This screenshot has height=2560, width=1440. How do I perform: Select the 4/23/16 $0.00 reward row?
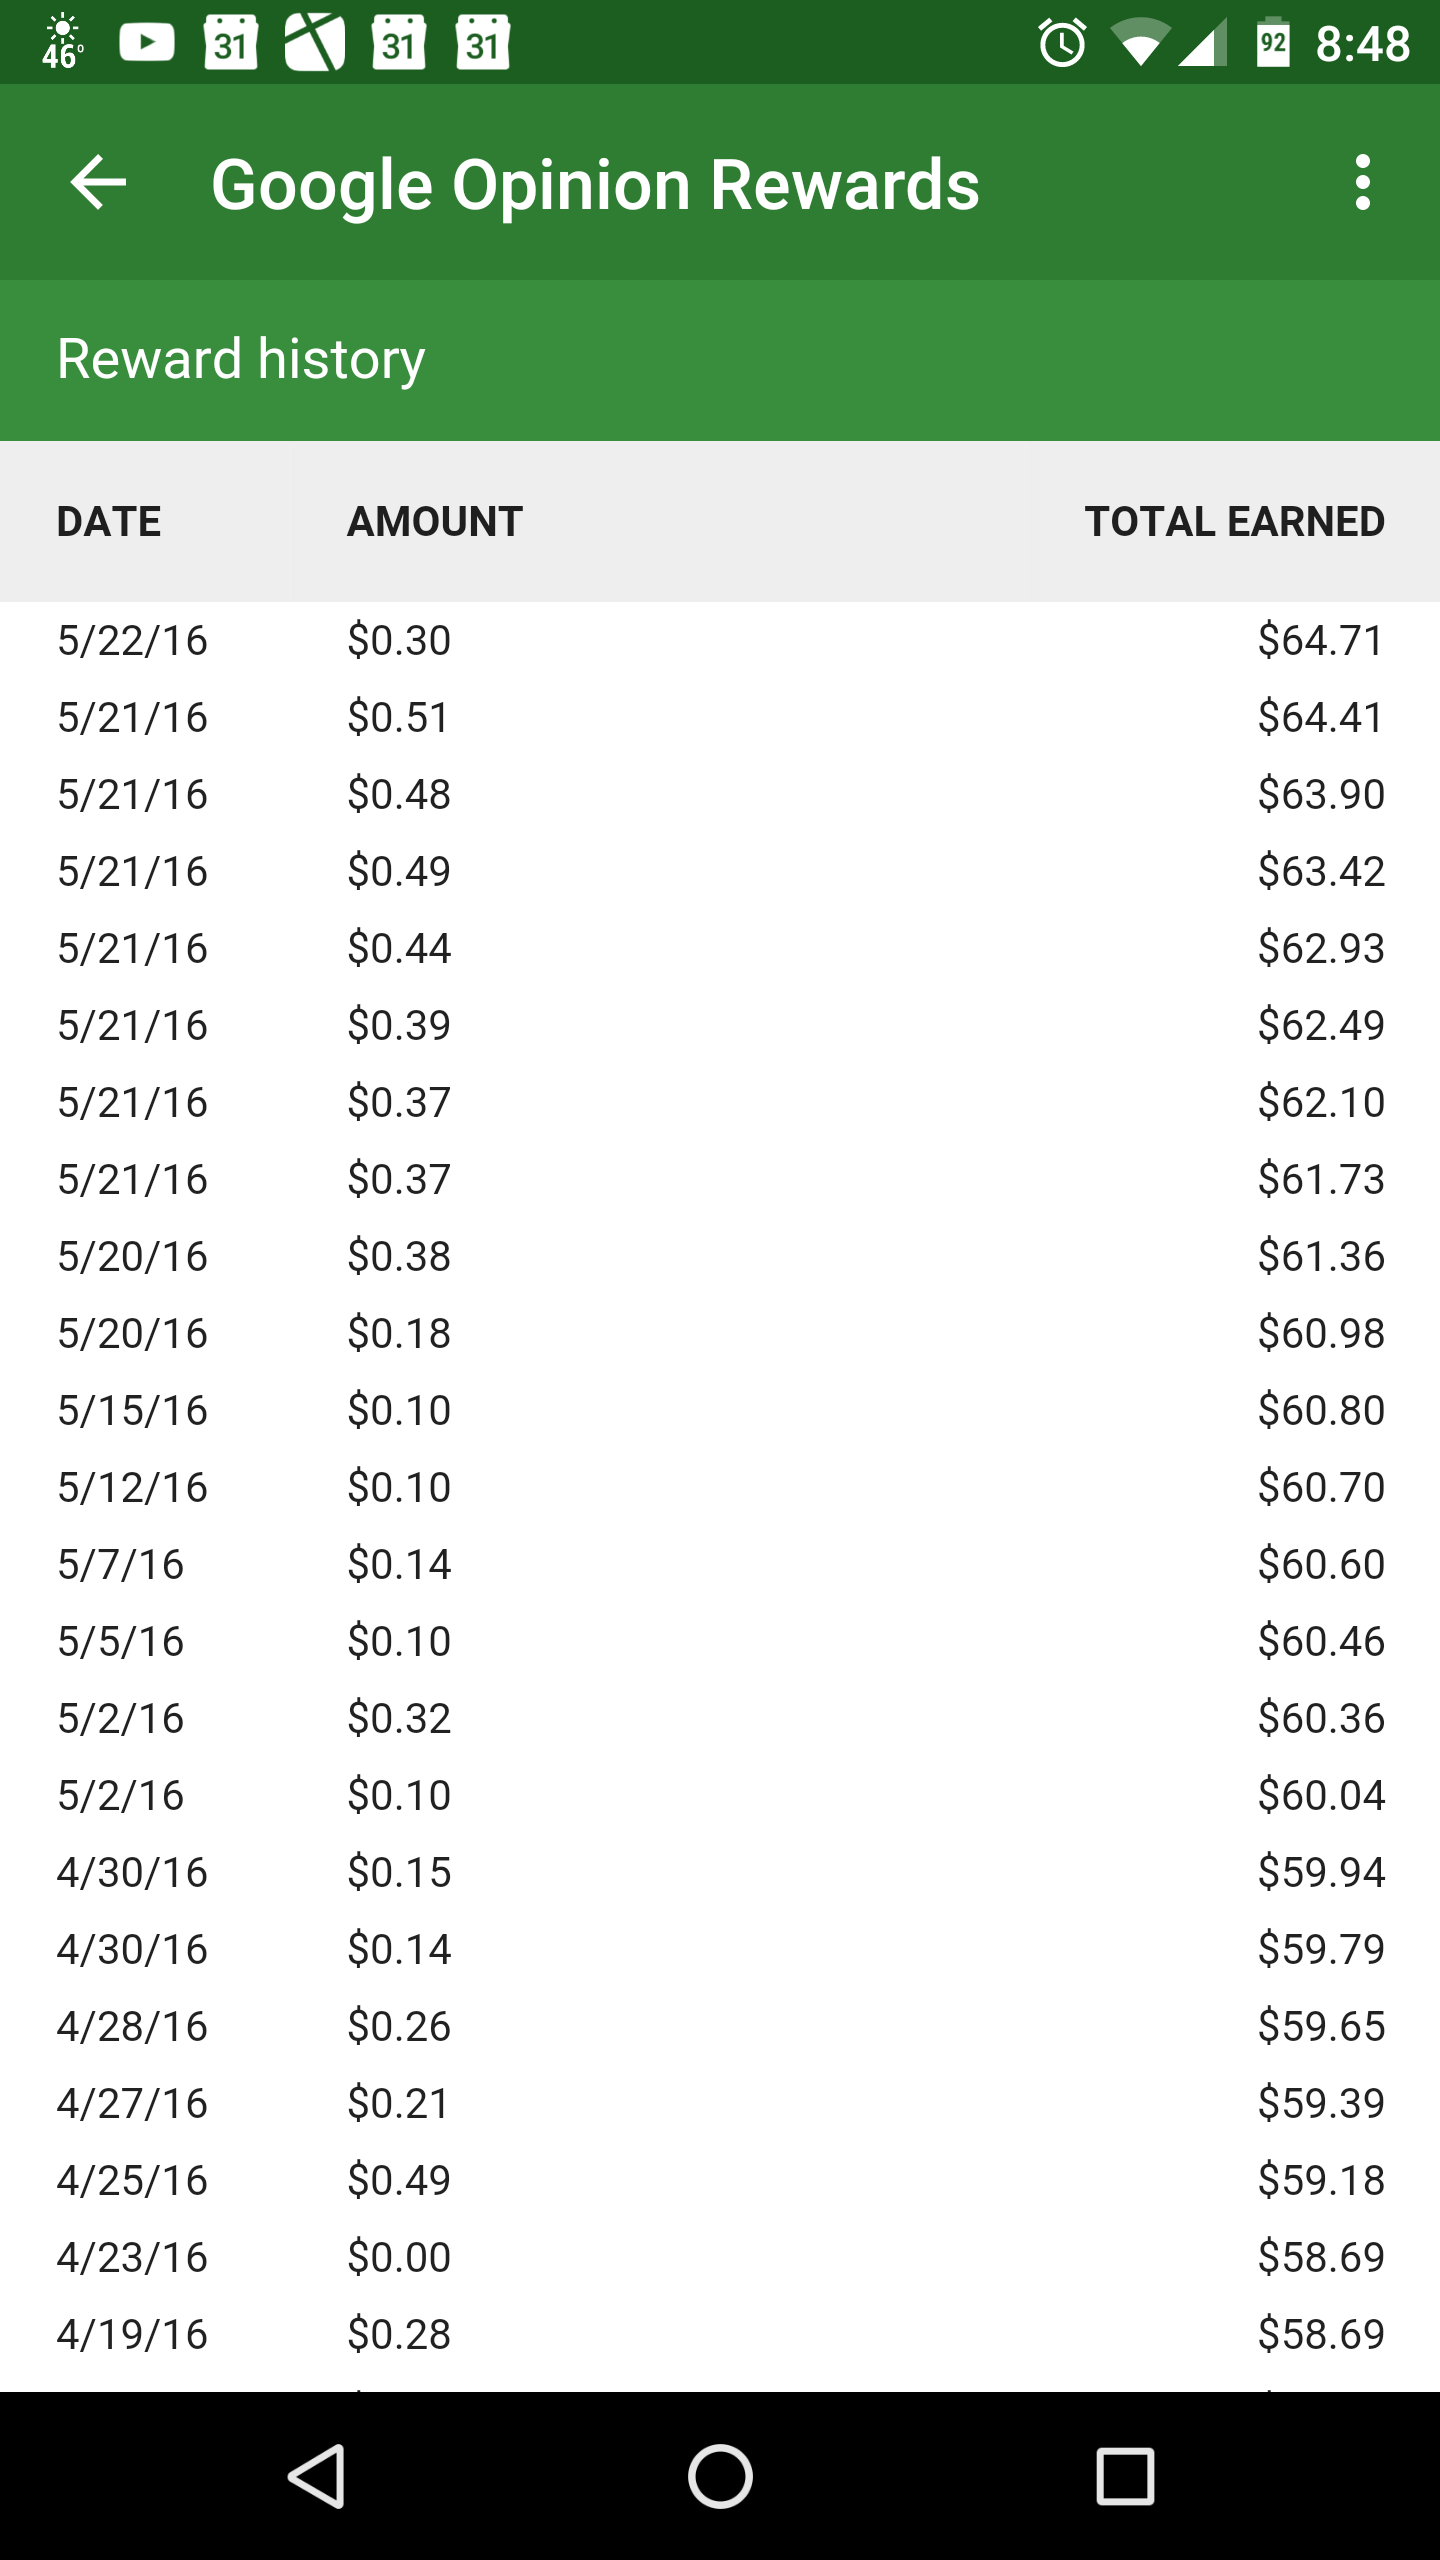tap(720, 2258)
